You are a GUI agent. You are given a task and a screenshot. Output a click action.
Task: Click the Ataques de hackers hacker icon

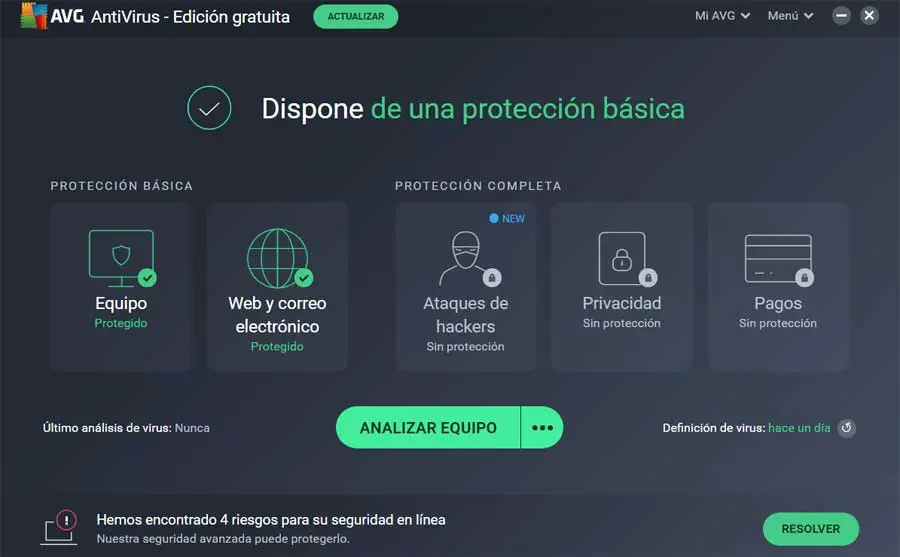click(468, 258)
